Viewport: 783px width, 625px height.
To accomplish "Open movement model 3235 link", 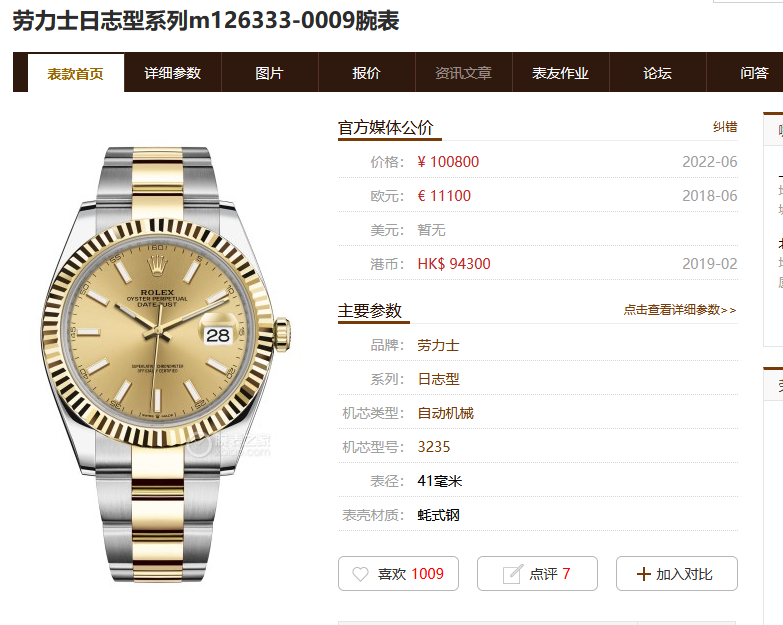I will [x=433, y=447].
